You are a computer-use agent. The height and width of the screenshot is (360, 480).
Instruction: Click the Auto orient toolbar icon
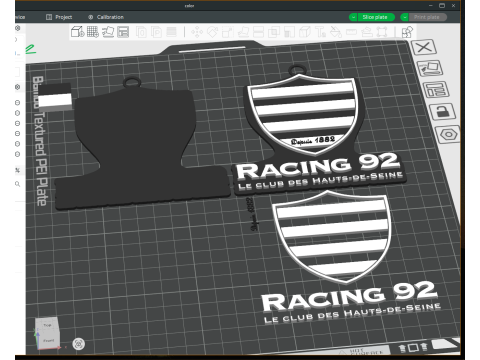108,32
